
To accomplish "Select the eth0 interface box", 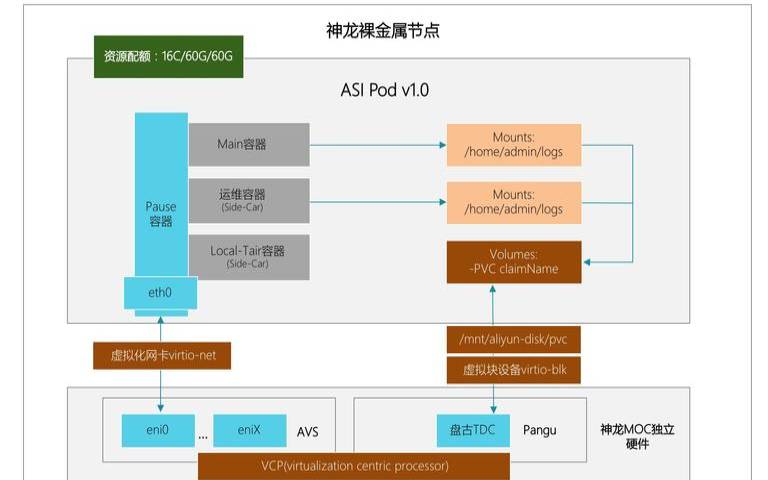I will click(161, 293).
